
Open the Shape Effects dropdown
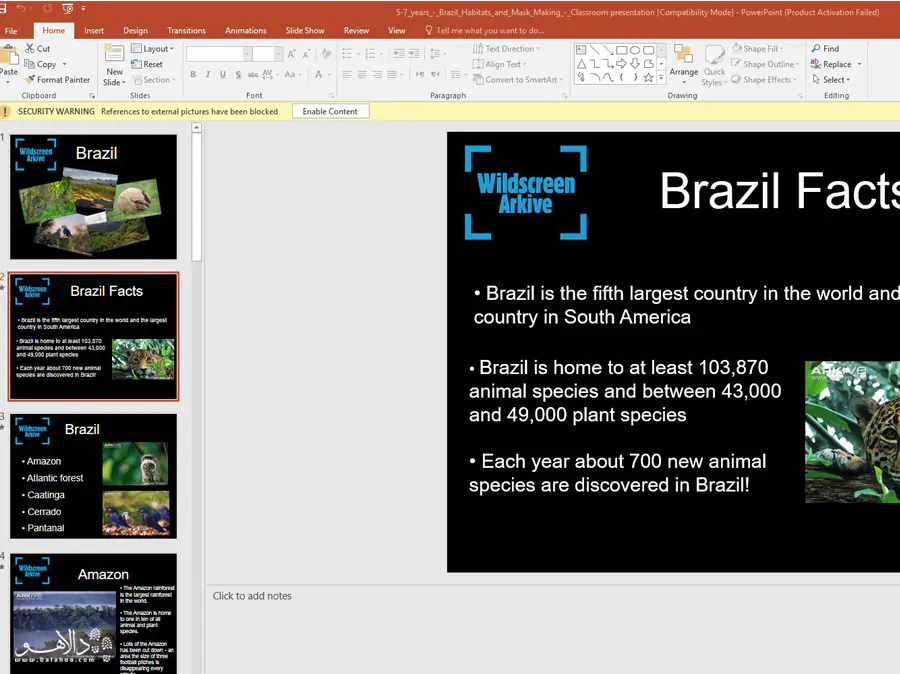click(x=764, y=80)
